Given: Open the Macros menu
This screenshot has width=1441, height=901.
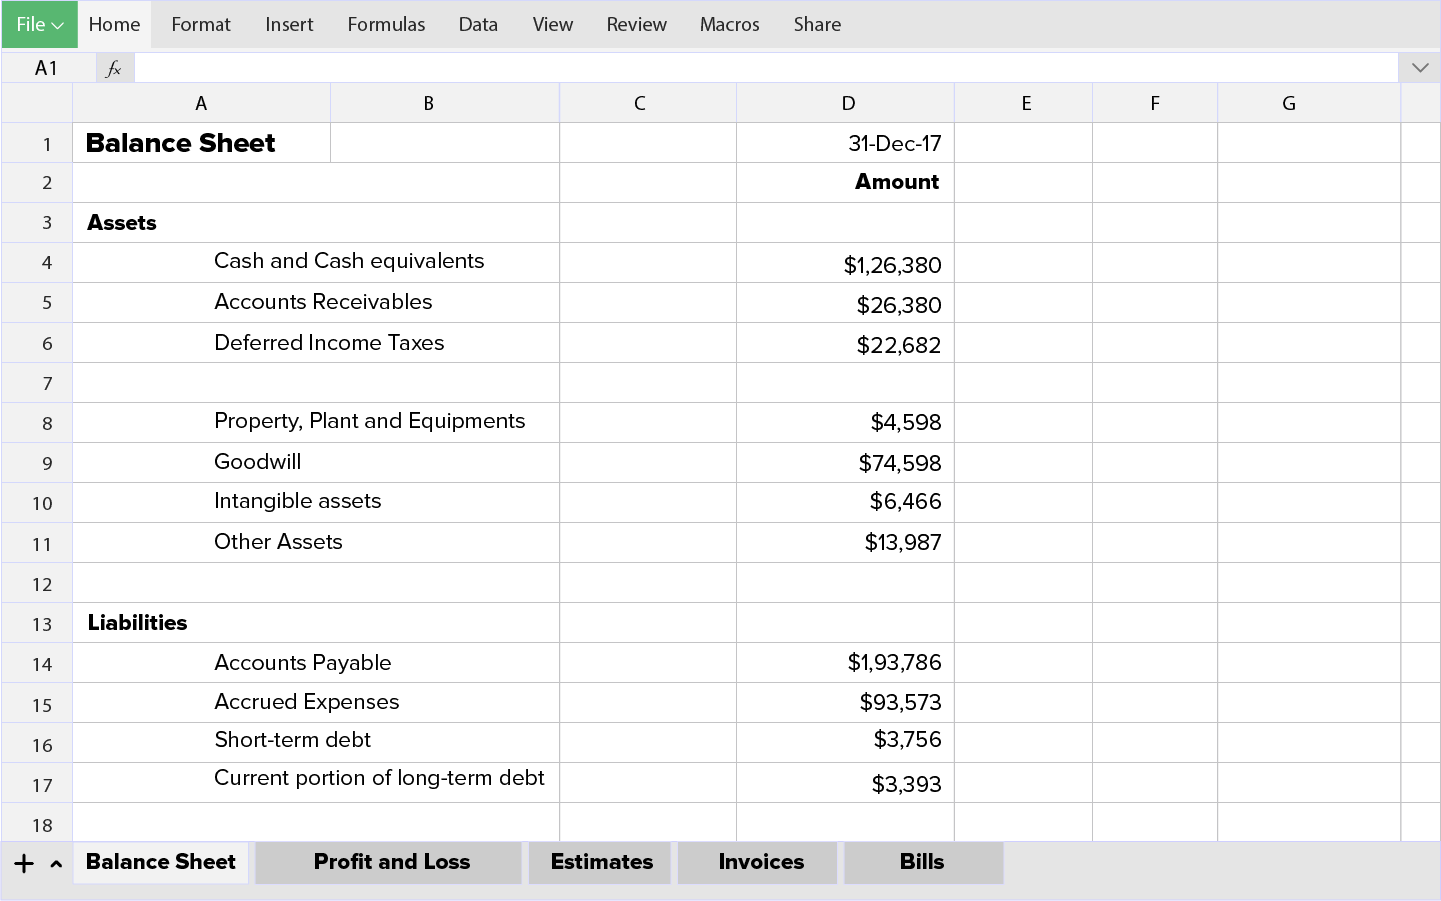Looking at the screenshot, I should click(x=729, y=24).
